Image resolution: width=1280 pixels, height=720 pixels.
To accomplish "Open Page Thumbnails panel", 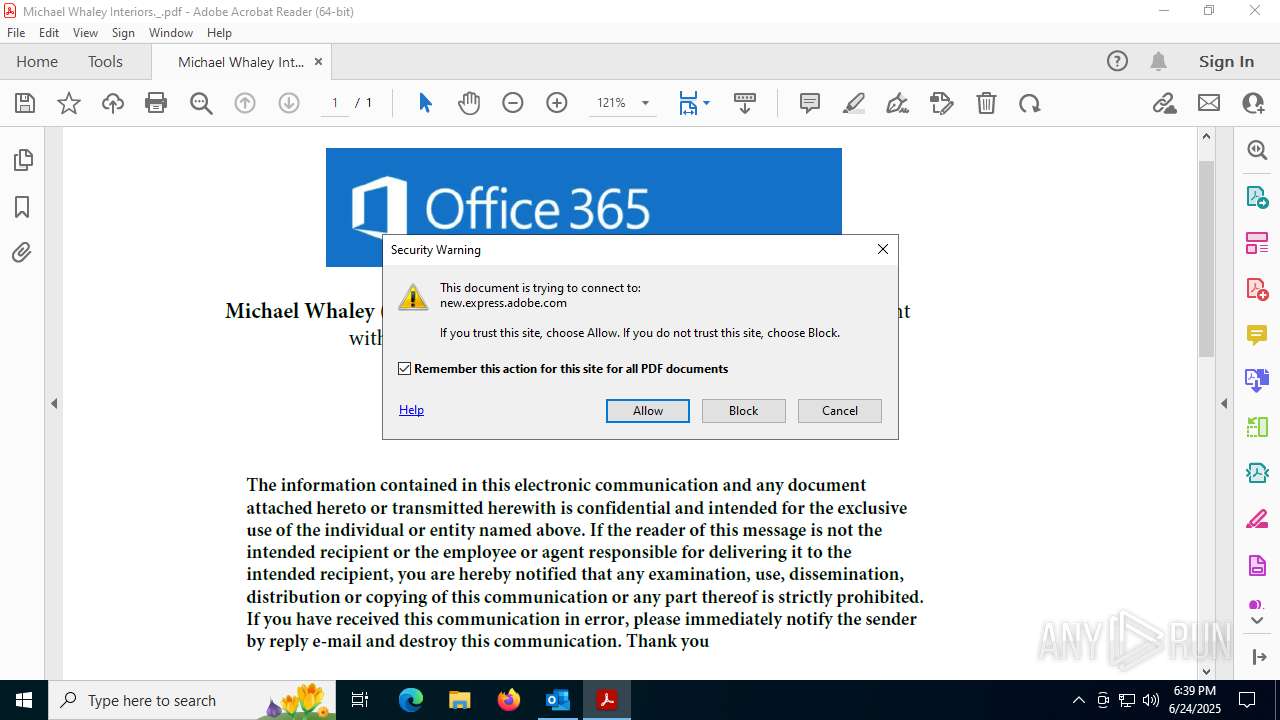I will pyautogui.click(x=22, y=160).
